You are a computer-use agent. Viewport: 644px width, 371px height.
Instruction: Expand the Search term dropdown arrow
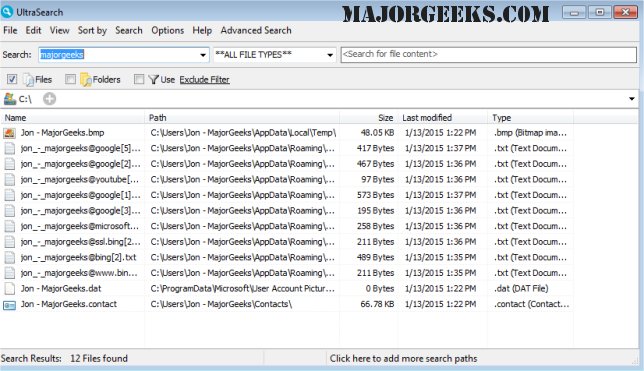(x=203, y=55)
